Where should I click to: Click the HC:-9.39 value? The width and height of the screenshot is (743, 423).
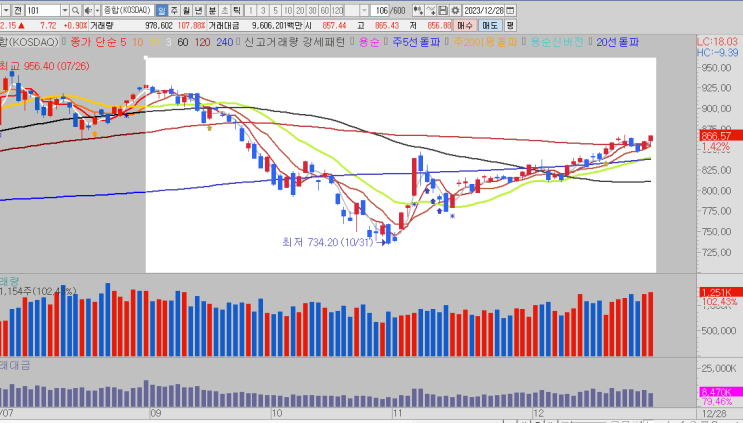coord(717,53)
